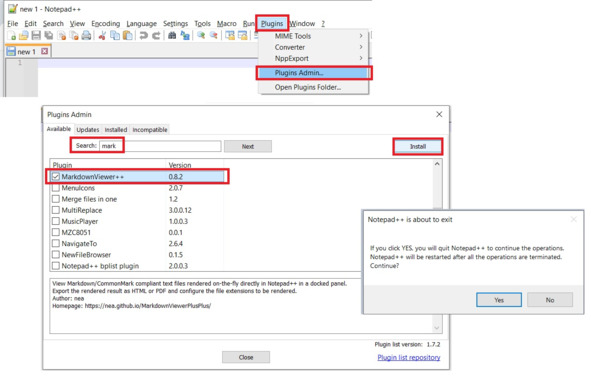Viewport: 591px width, 378px height.
Task: Open the Plugin list repository link
Action: click(x=409, y=357)
